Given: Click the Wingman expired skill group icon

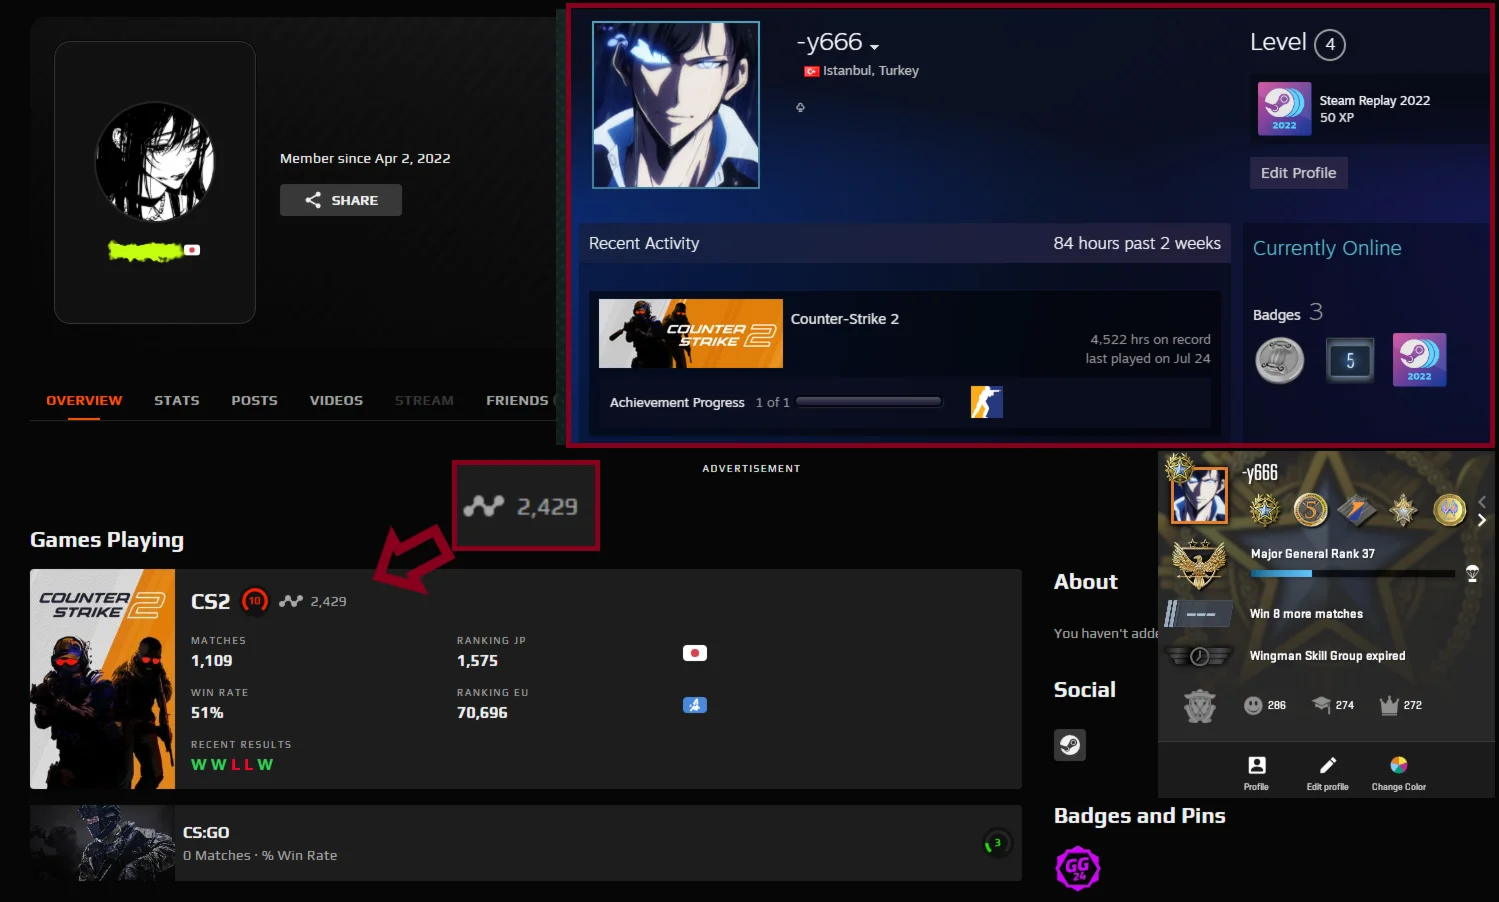Looking at the screenshot, I should (x=1199, y=656).
